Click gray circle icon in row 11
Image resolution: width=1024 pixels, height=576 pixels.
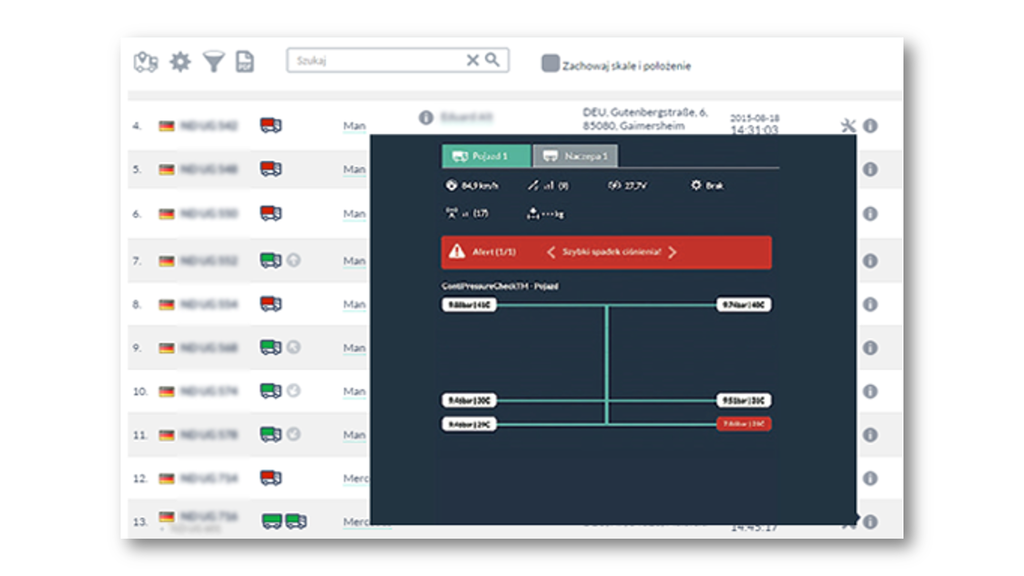294,434
